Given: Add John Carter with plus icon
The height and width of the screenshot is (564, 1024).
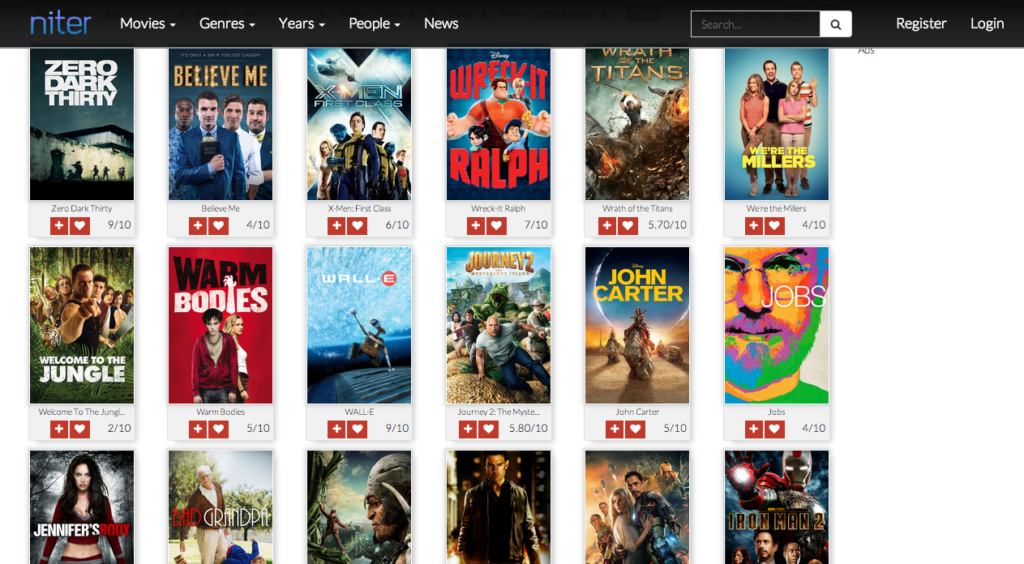Looking at the screenshot, I should pyautogui.click(x=615, y=430).
